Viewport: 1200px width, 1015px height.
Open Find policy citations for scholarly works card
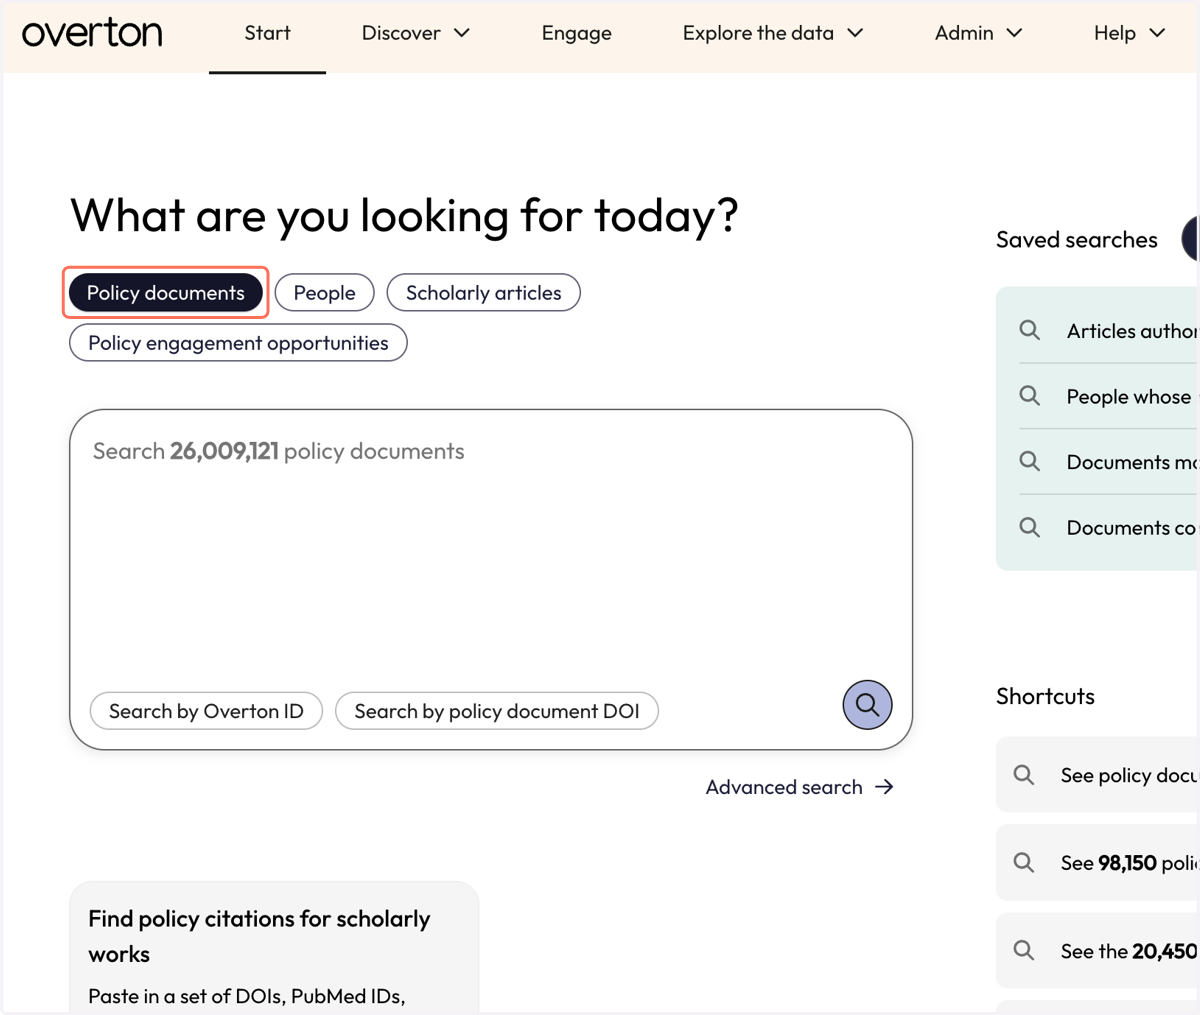click(x=274, y=948)
